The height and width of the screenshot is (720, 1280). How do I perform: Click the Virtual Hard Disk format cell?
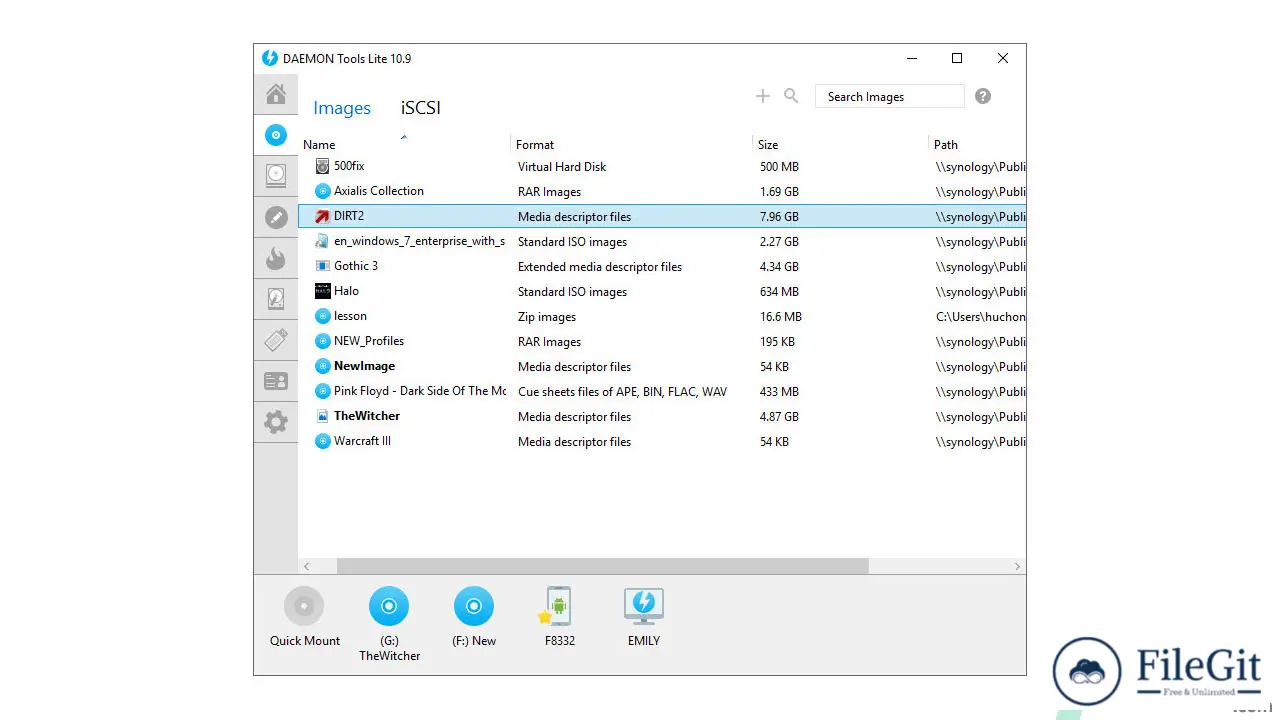tap(562, 167)
